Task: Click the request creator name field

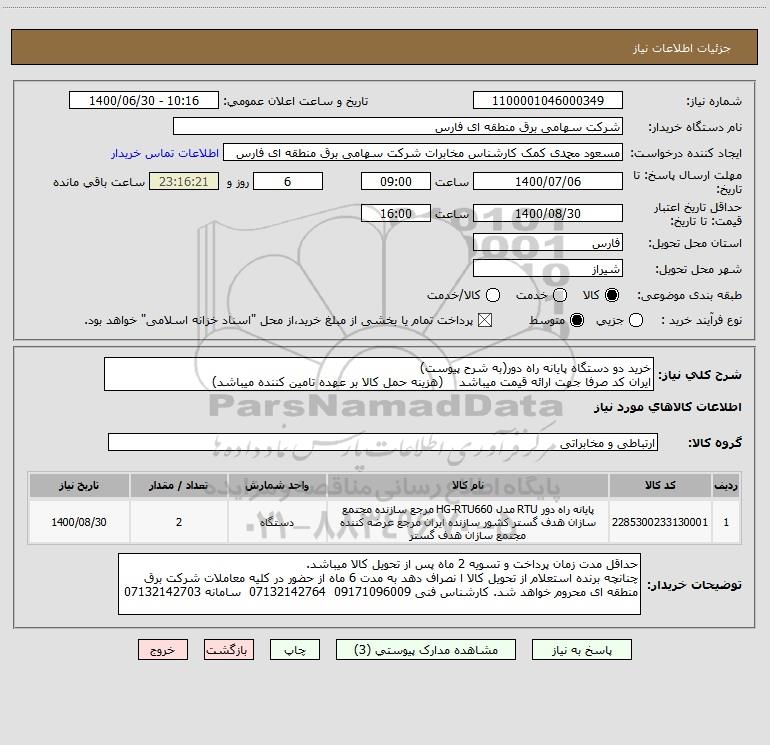Action: pyautogui.click(x=423, y=153)
